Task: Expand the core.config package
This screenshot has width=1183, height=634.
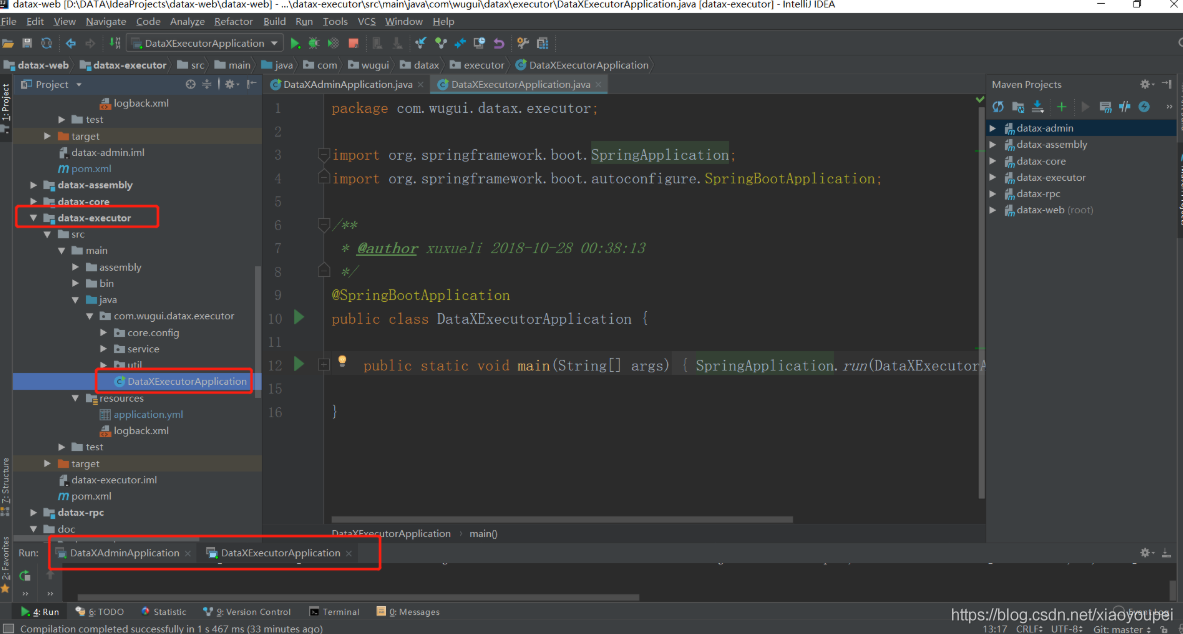Action: tap(104, 333)
